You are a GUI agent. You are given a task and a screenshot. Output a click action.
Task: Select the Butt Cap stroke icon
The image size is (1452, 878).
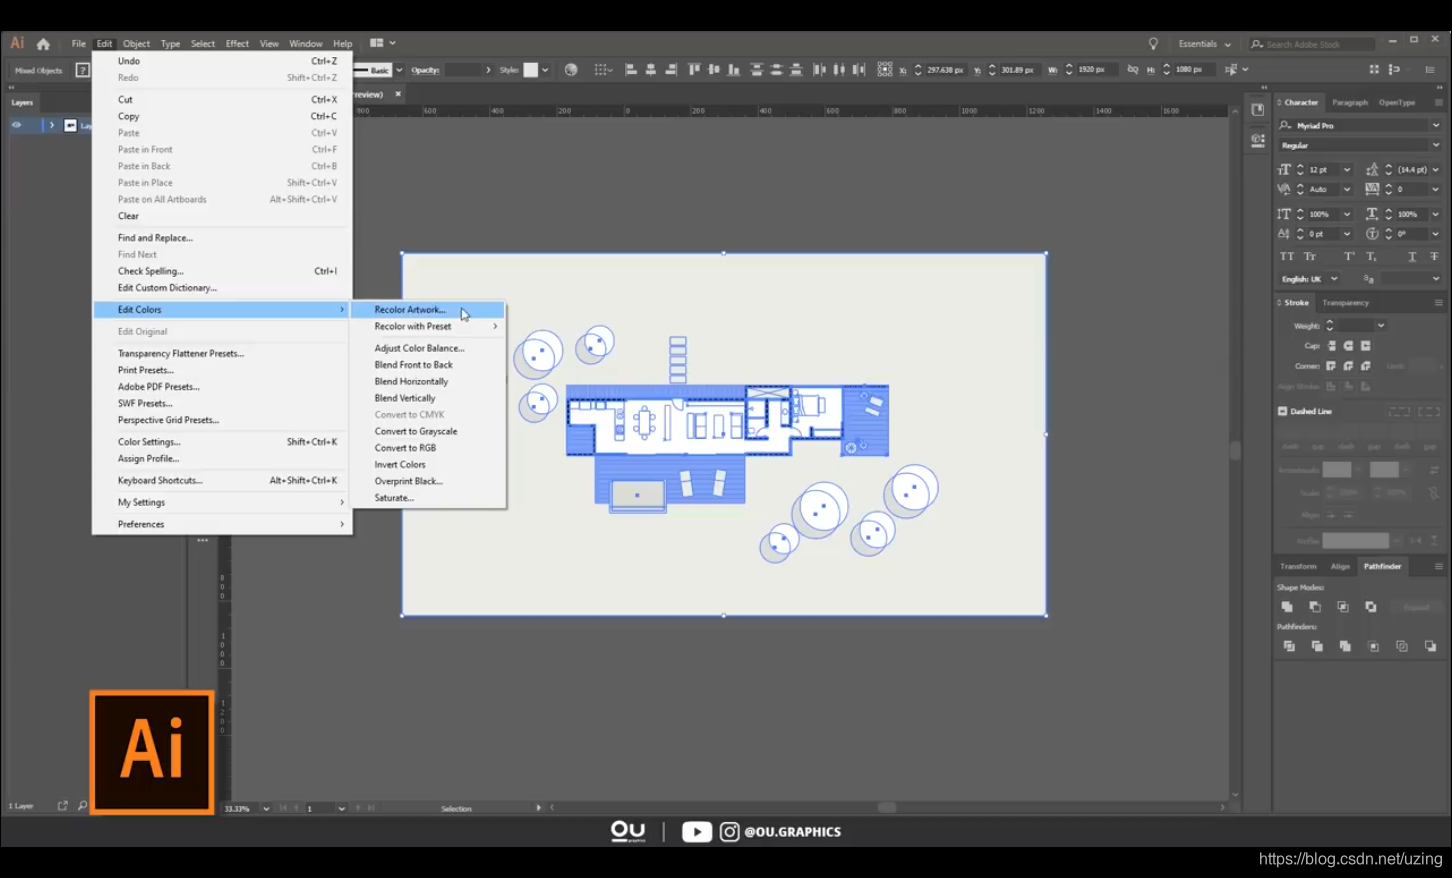pos(1332,346)
